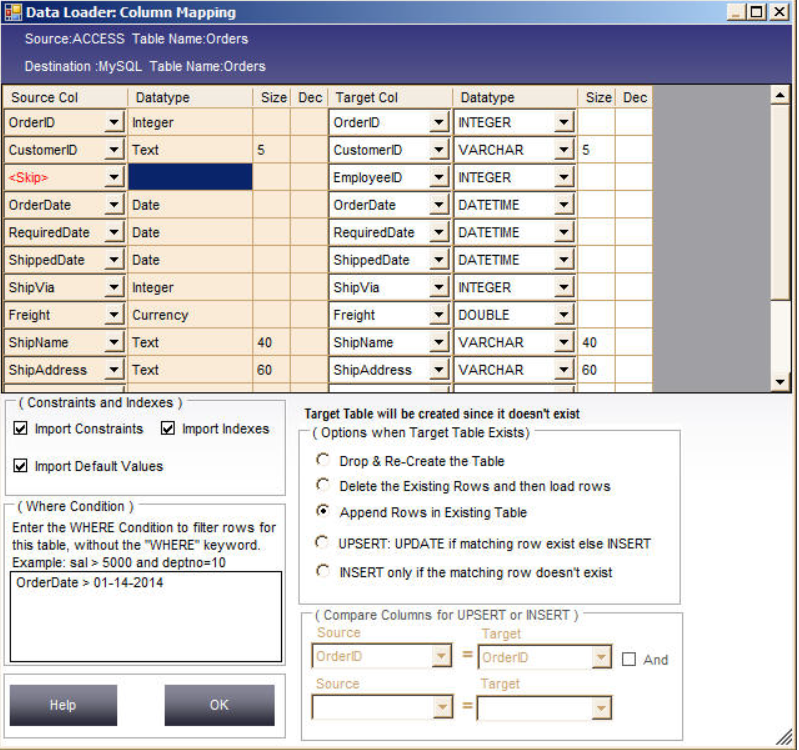Expand the <Skip> source column dropdown
The image size is (799, 750).
tap(114, 177)
